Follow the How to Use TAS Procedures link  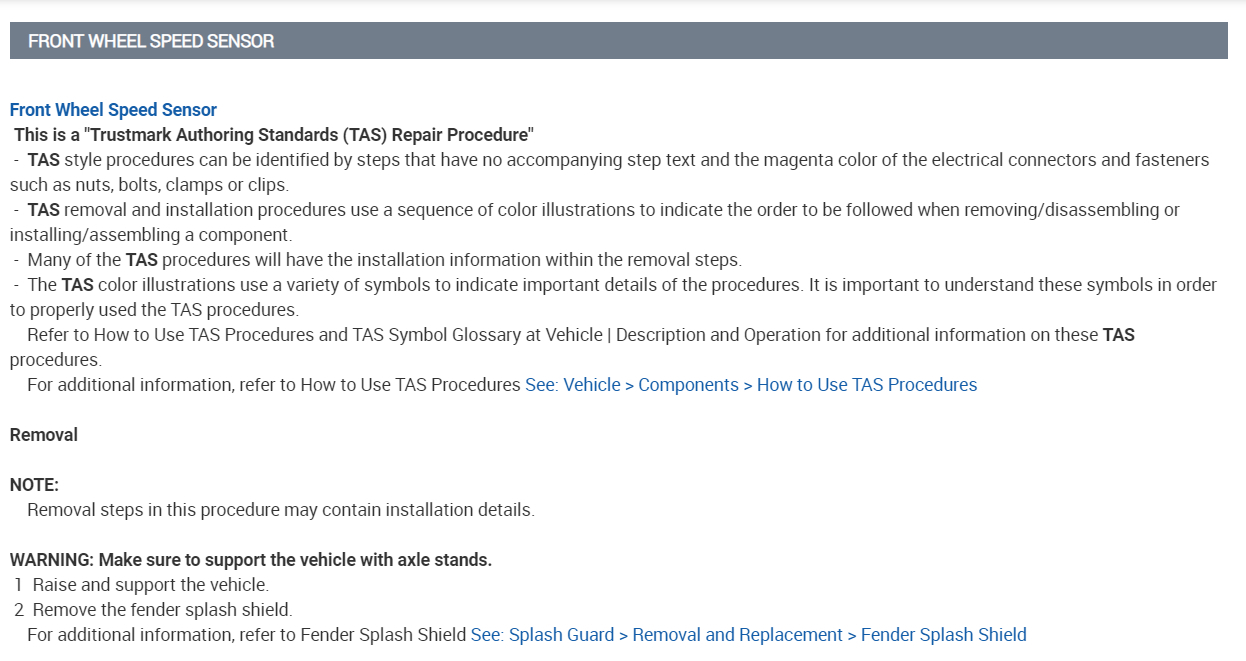pos(750,385)
